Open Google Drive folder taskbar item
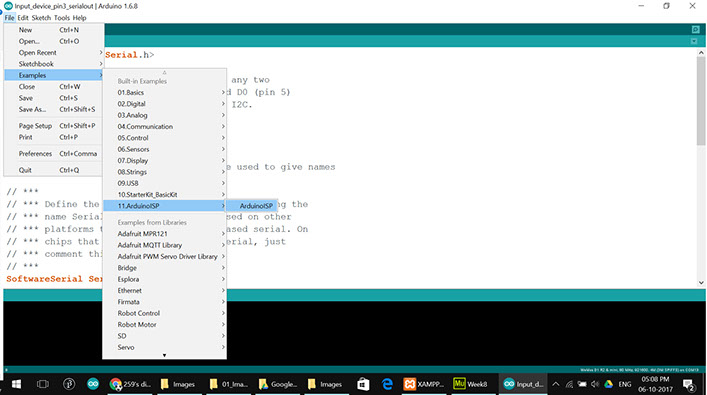Image resolution: width=707 pixels, height=395 pixels. tap(278, 384)
